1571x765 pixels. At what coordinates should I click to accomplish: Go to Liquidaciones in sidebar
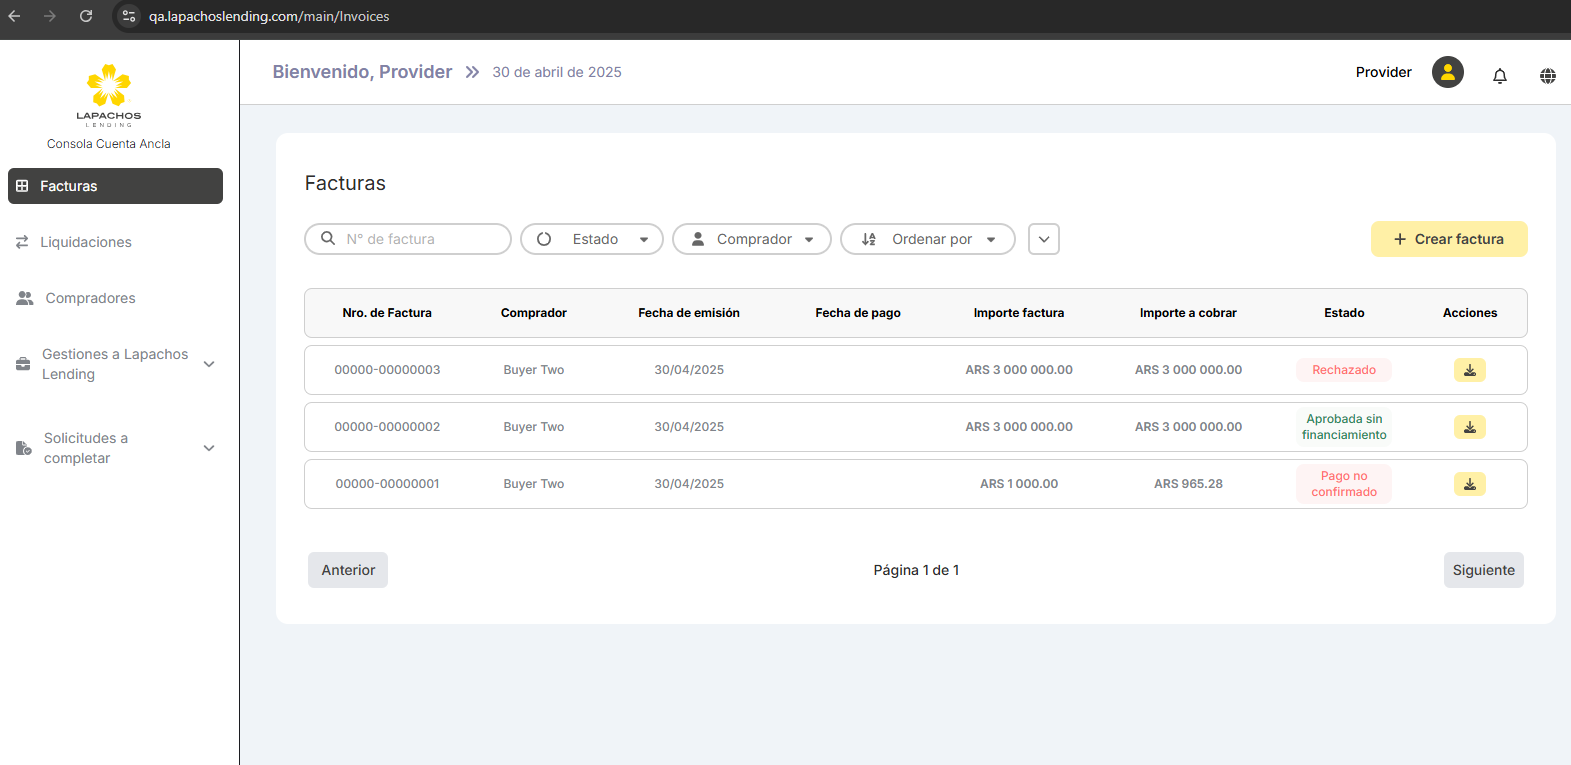pos(86,242)
